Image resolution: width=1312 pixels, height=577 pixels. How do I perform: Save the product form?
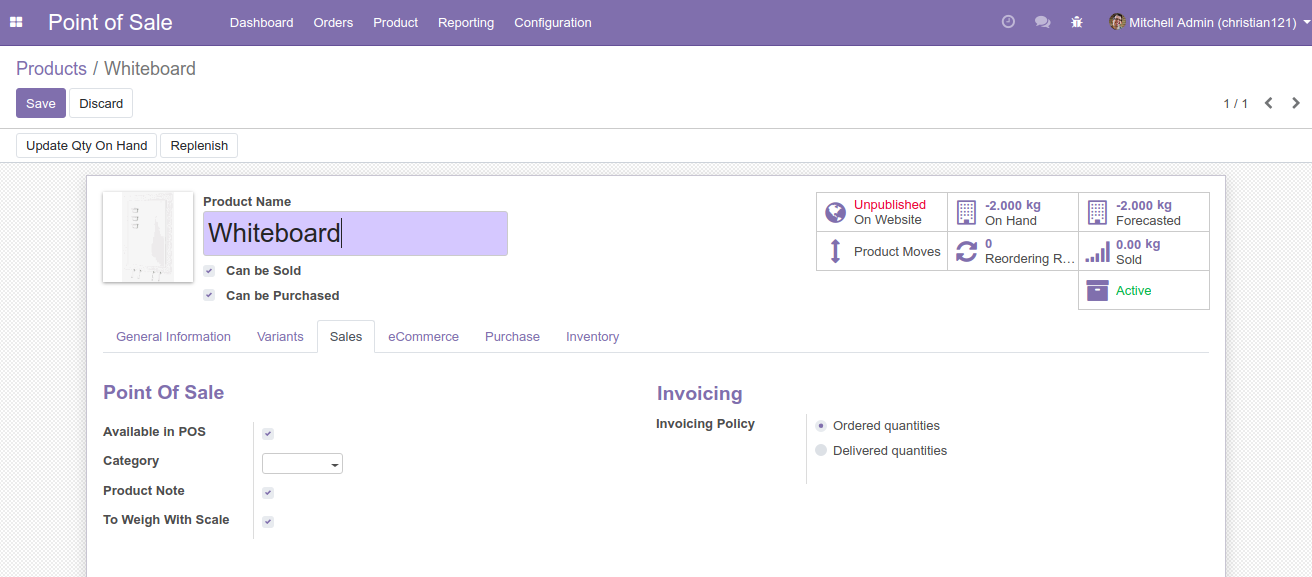click(41, 103)
